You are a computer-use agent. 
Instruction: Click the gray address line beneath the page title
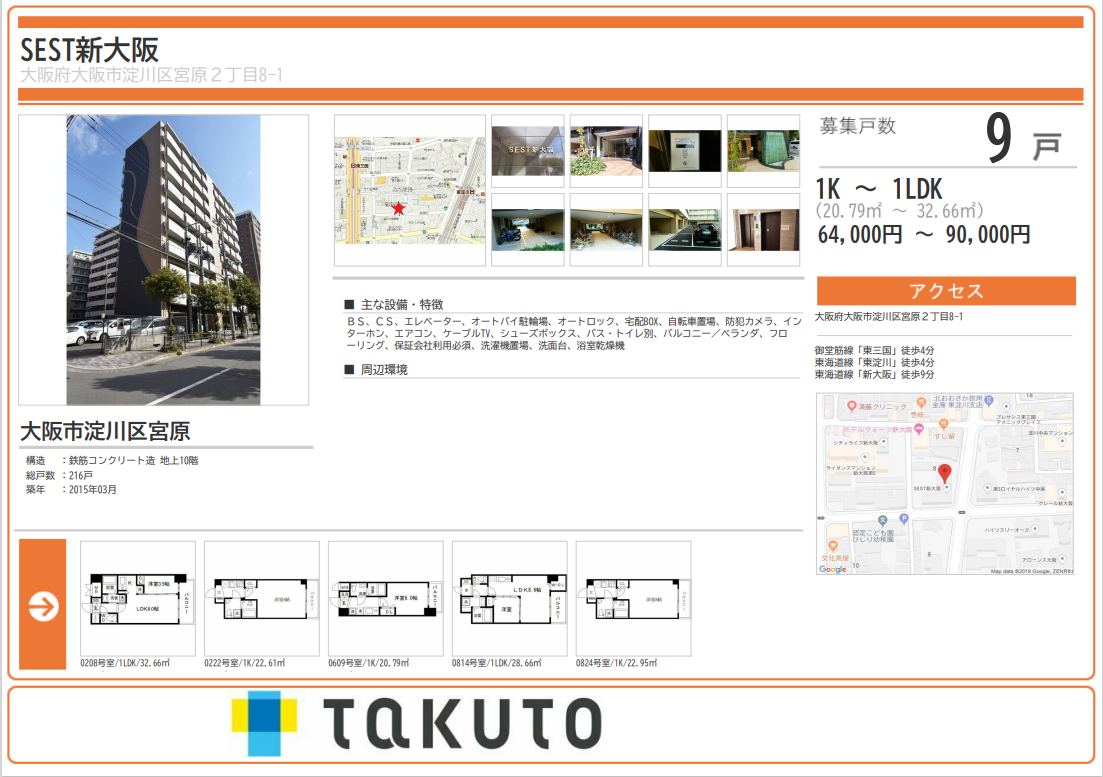[151, 75]
